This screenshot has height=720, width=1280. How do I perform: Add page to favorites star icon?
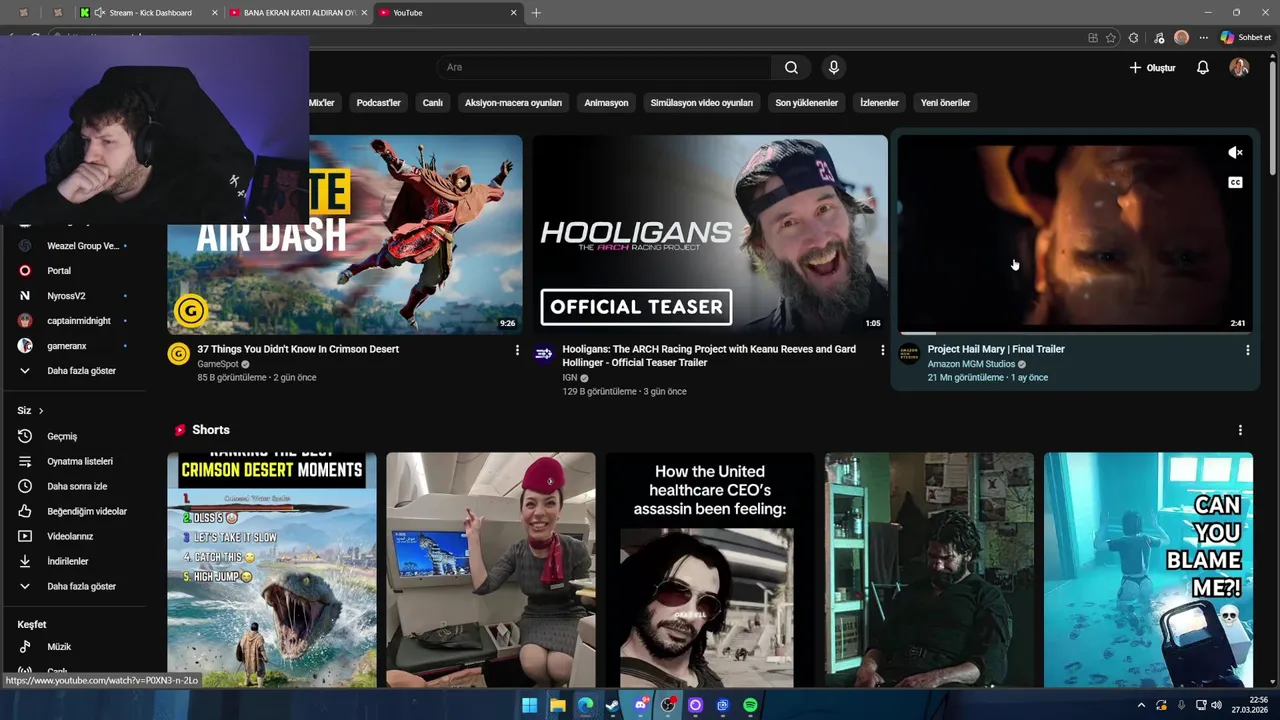coord(1111,37)
